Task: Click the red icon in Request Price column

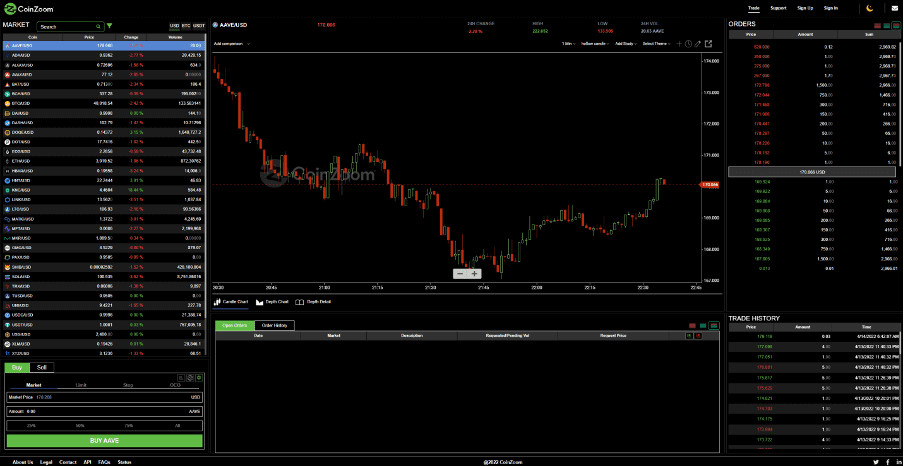Action: coord(698,335)
